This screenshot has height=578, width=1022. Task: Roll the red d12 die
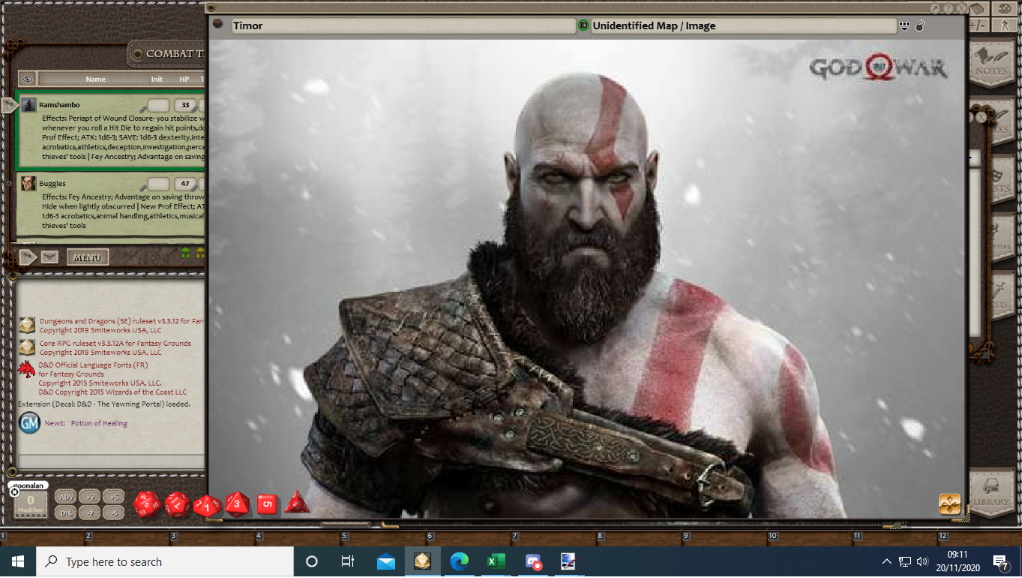tap(177, 504)
